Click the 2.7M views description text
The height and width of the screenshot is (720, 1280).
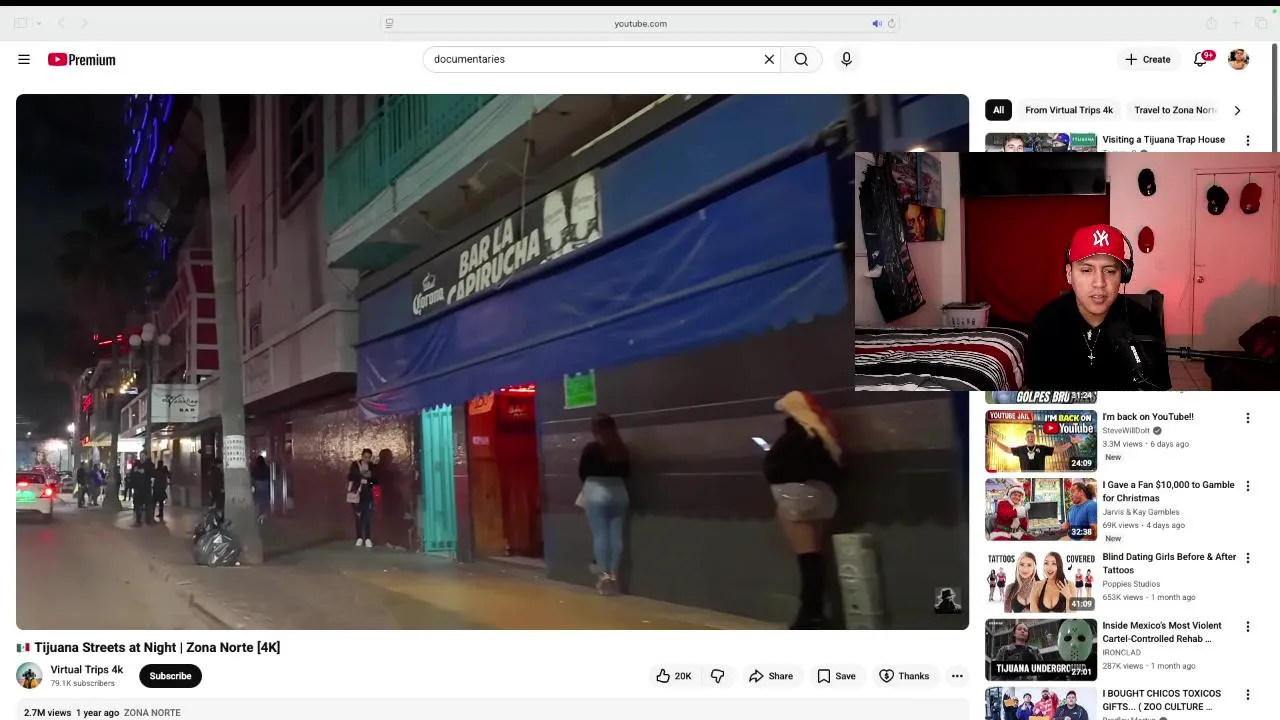click(x=47, y=713)
